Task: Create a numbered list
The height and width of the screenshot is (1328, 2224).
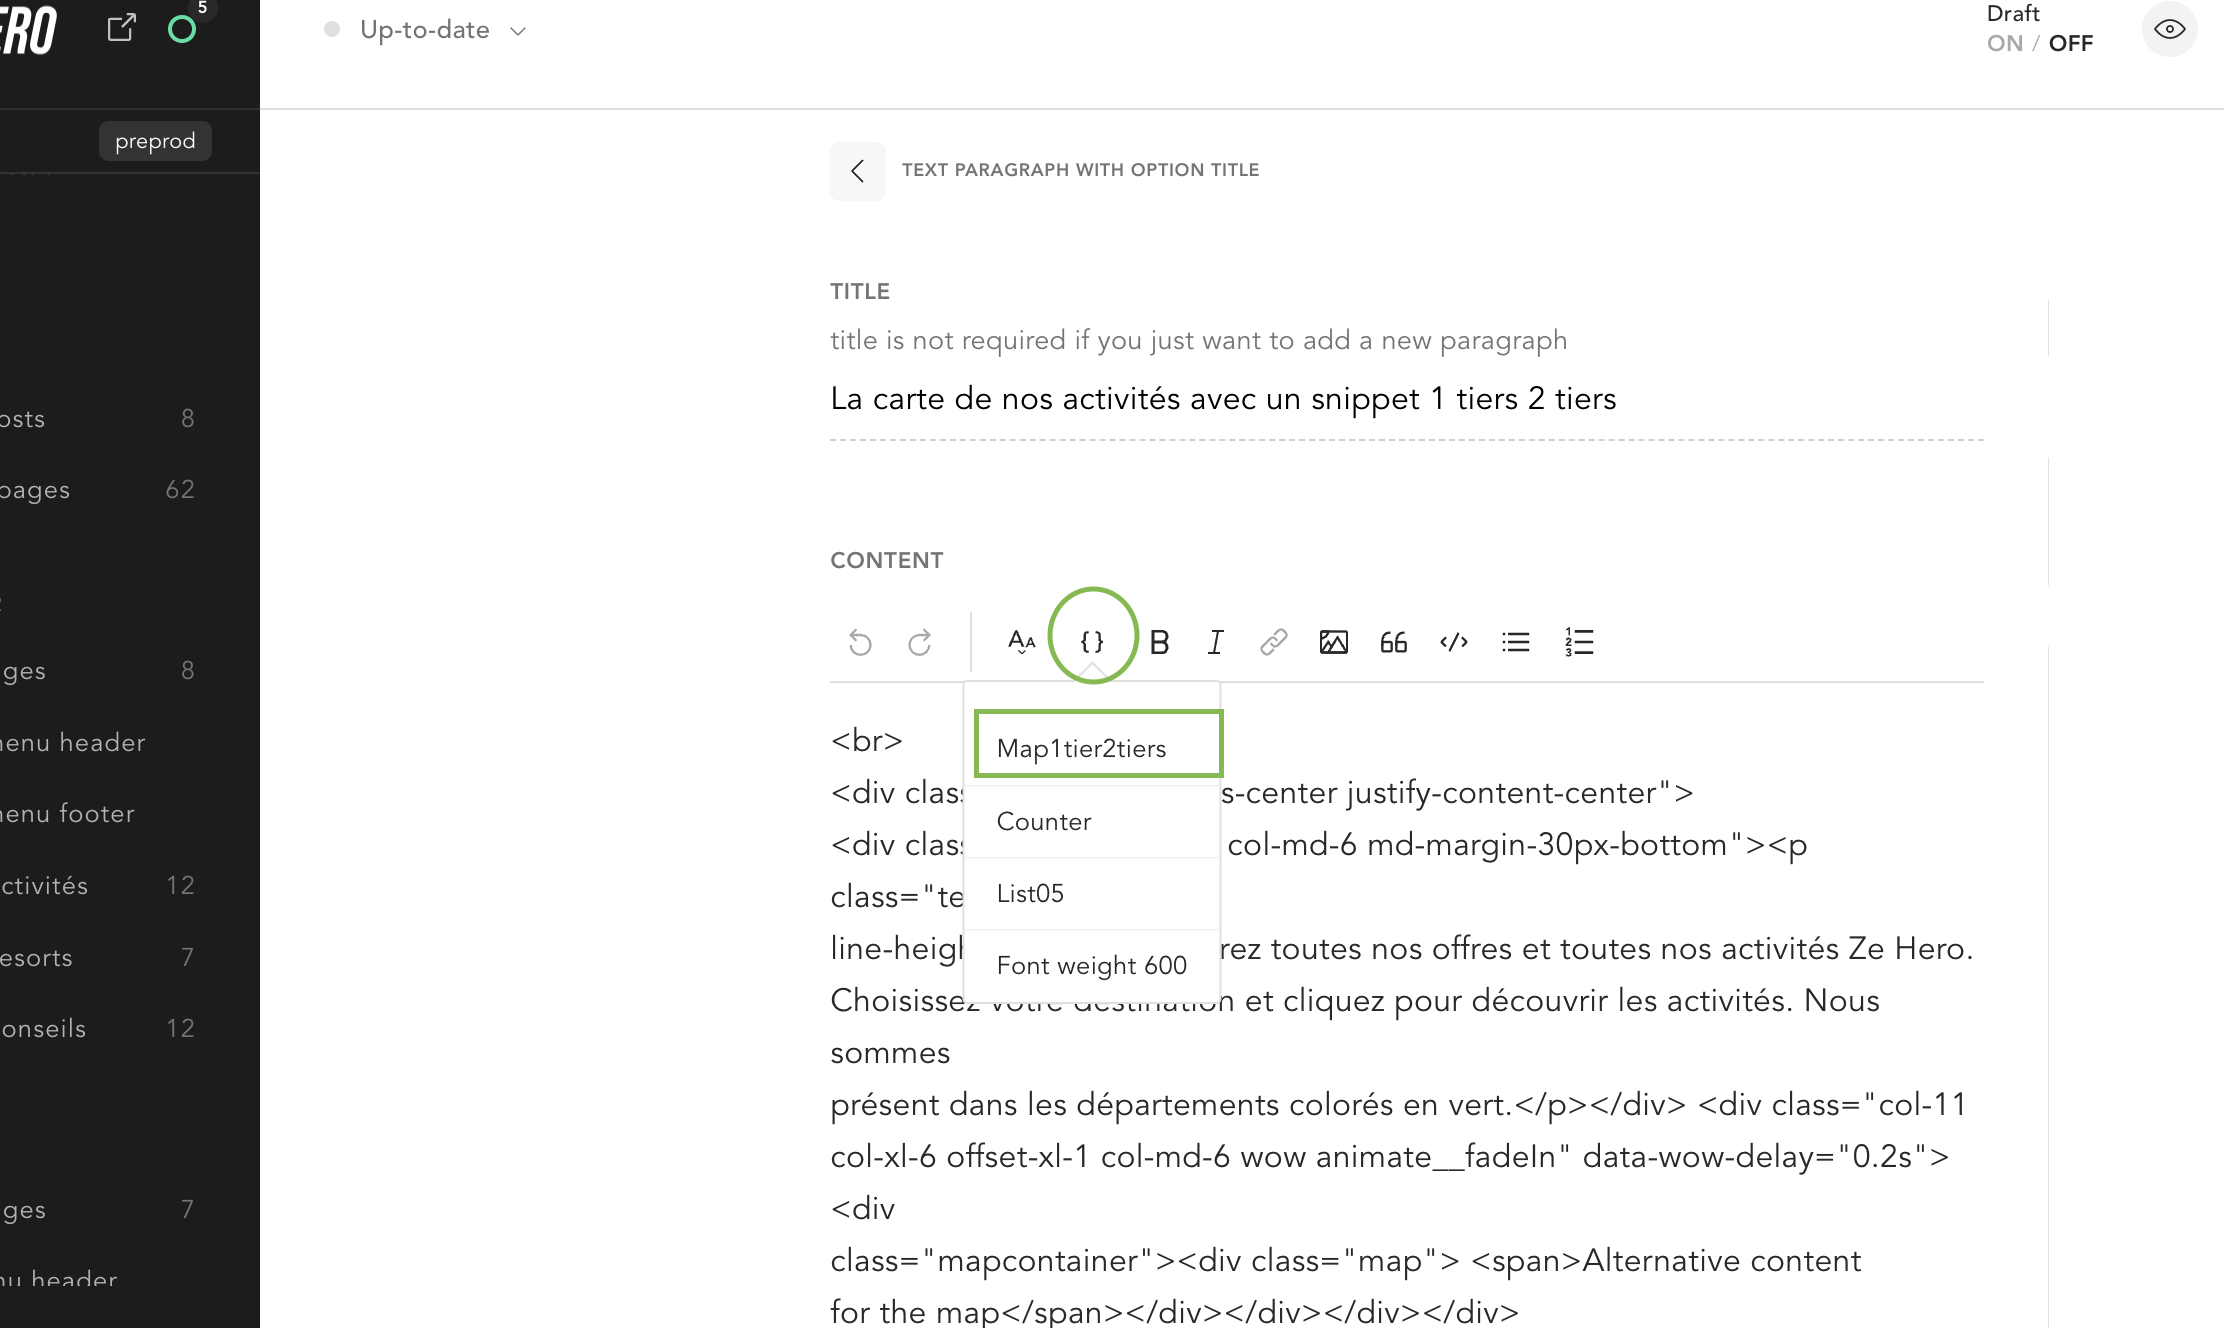Action: pyautogui.click(x=1579, y=642)
